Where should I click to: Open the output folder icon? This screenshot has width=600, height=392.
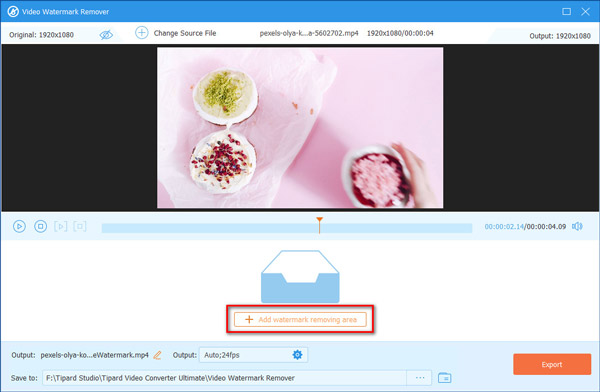444,378
